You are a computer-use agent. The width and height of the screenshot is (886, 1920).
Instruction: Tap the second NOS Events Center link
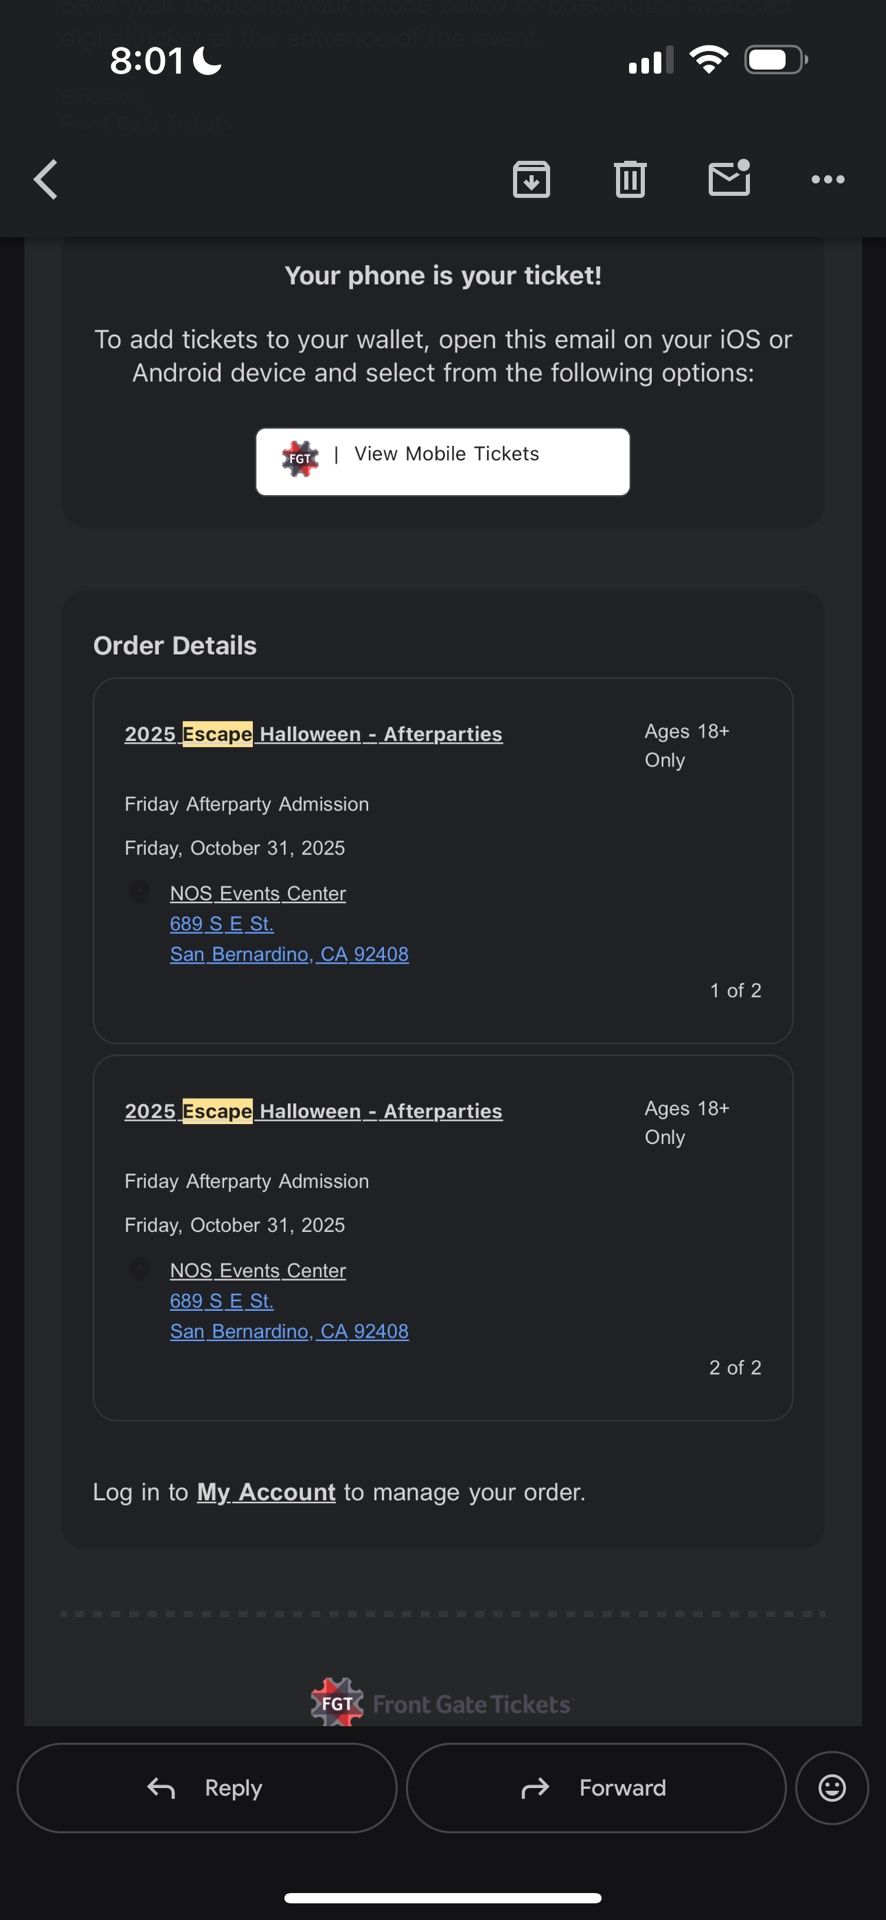point(258,1270)
